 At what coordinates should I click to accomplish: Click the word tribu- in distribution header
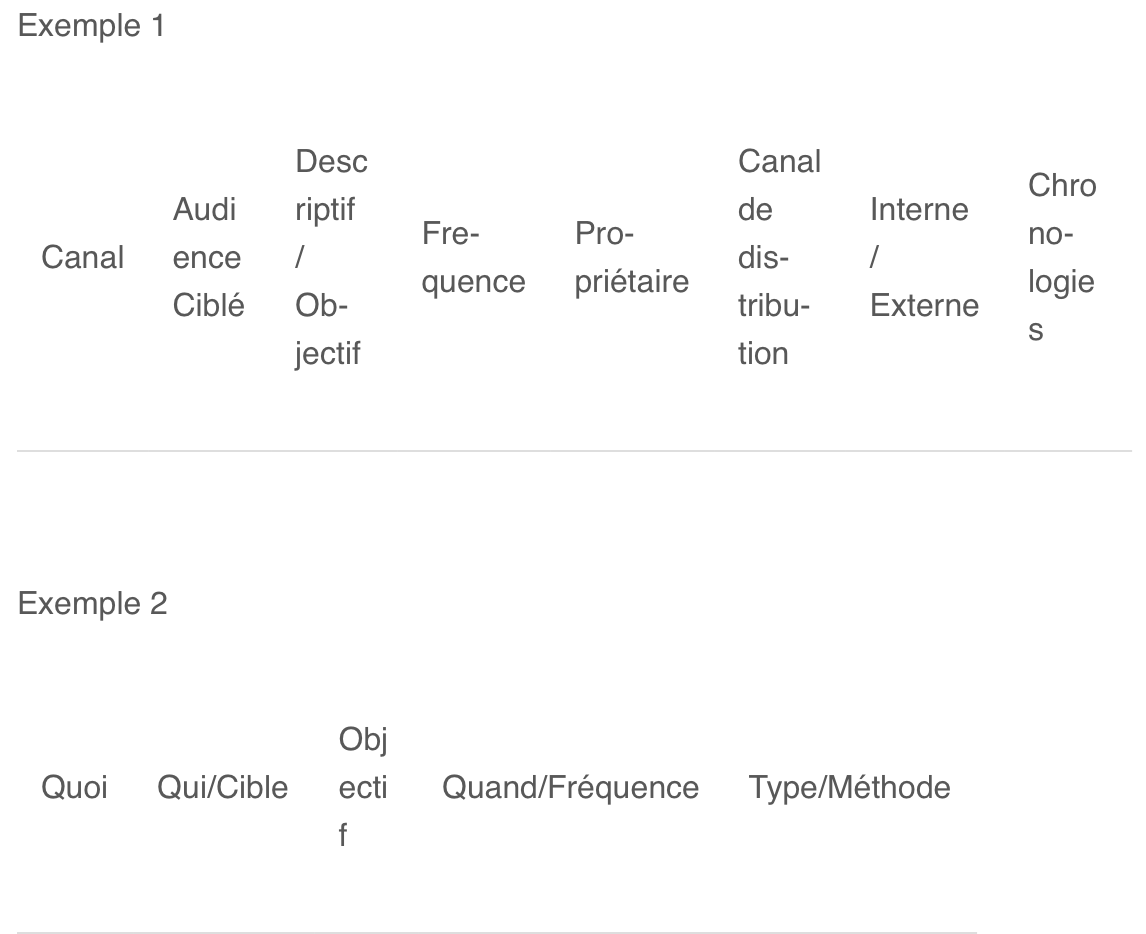click(773, 305)
